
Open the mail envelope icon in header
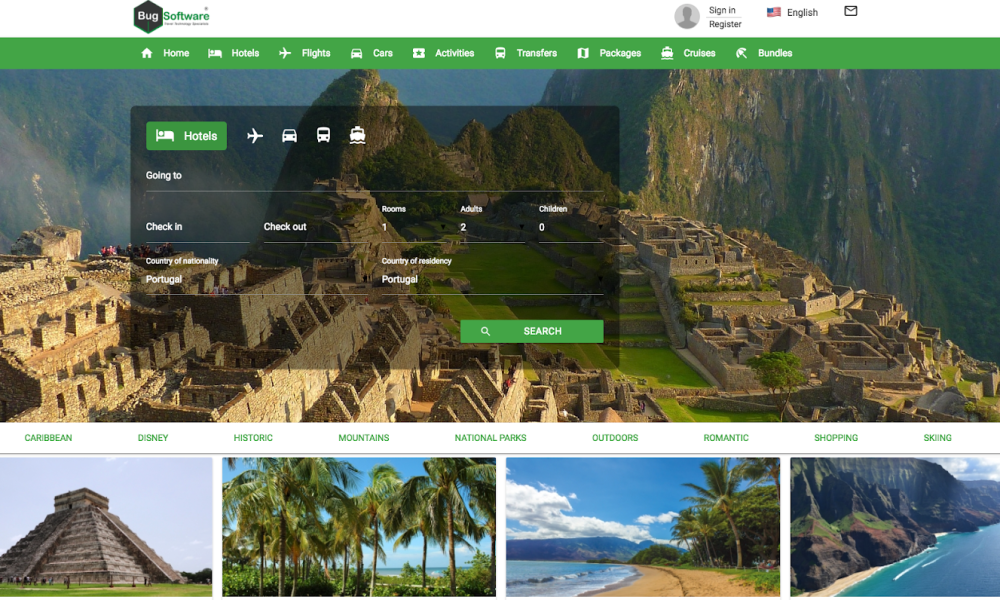[x=851, y=12]
